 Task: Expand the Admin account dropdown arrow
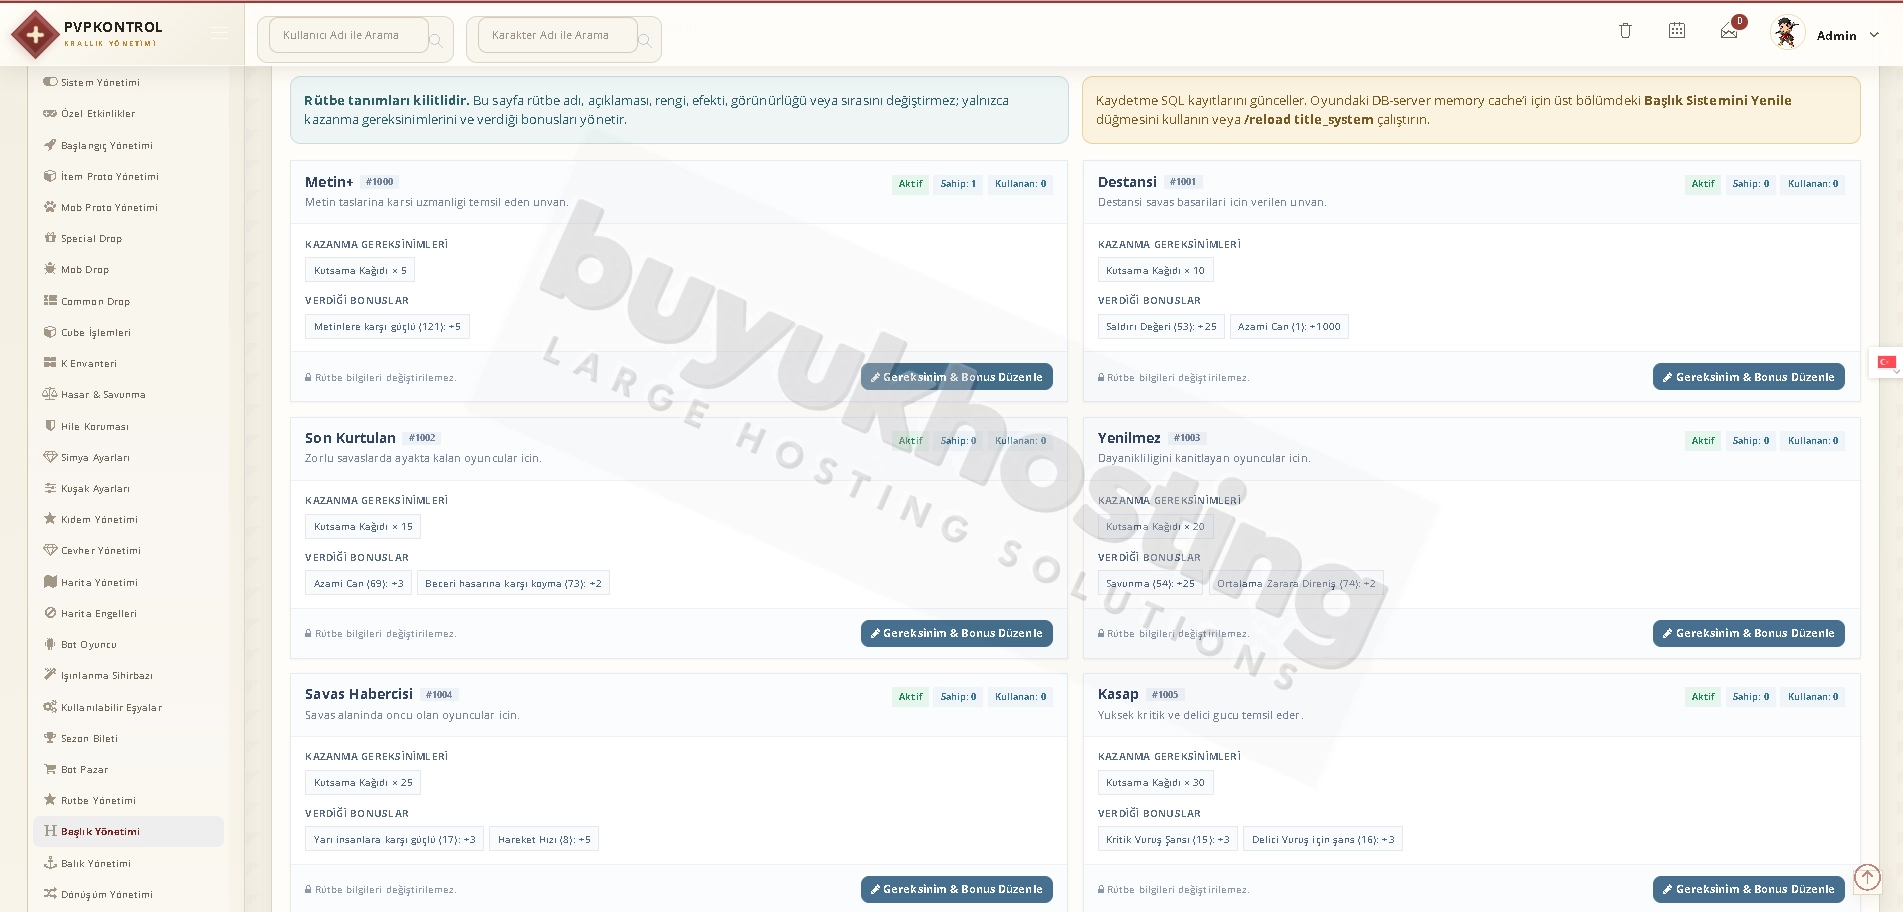[x=1874, y=35]
